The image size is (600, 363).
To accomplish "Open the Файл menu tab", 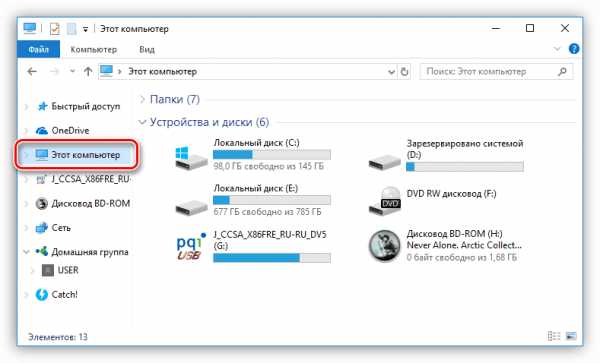I will pos(38,49).
